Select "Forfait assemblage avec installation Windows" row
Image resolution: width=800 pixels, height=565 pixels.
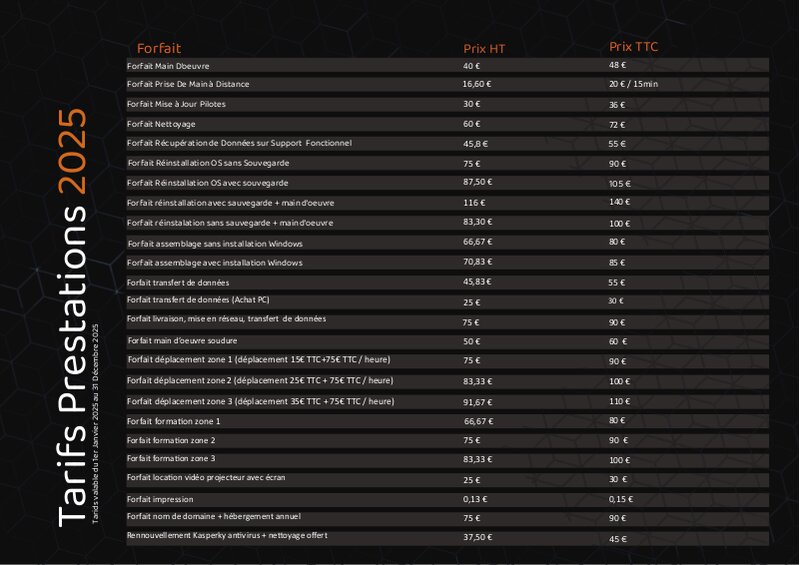click(x=214, y=263)
